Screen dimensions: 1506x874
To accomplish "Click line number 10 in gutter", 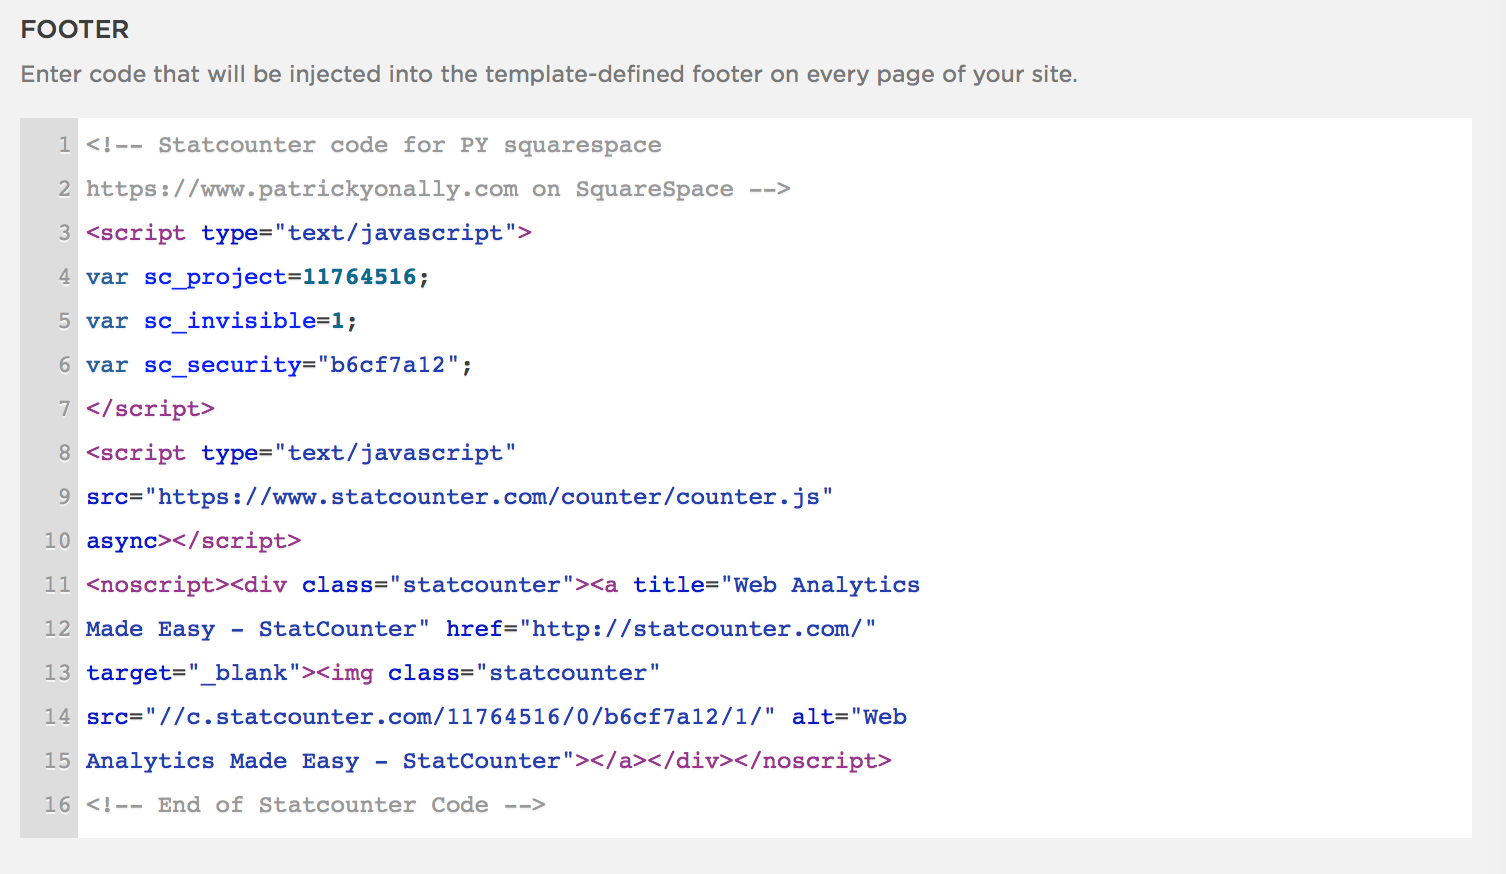I will coord(57,541).
